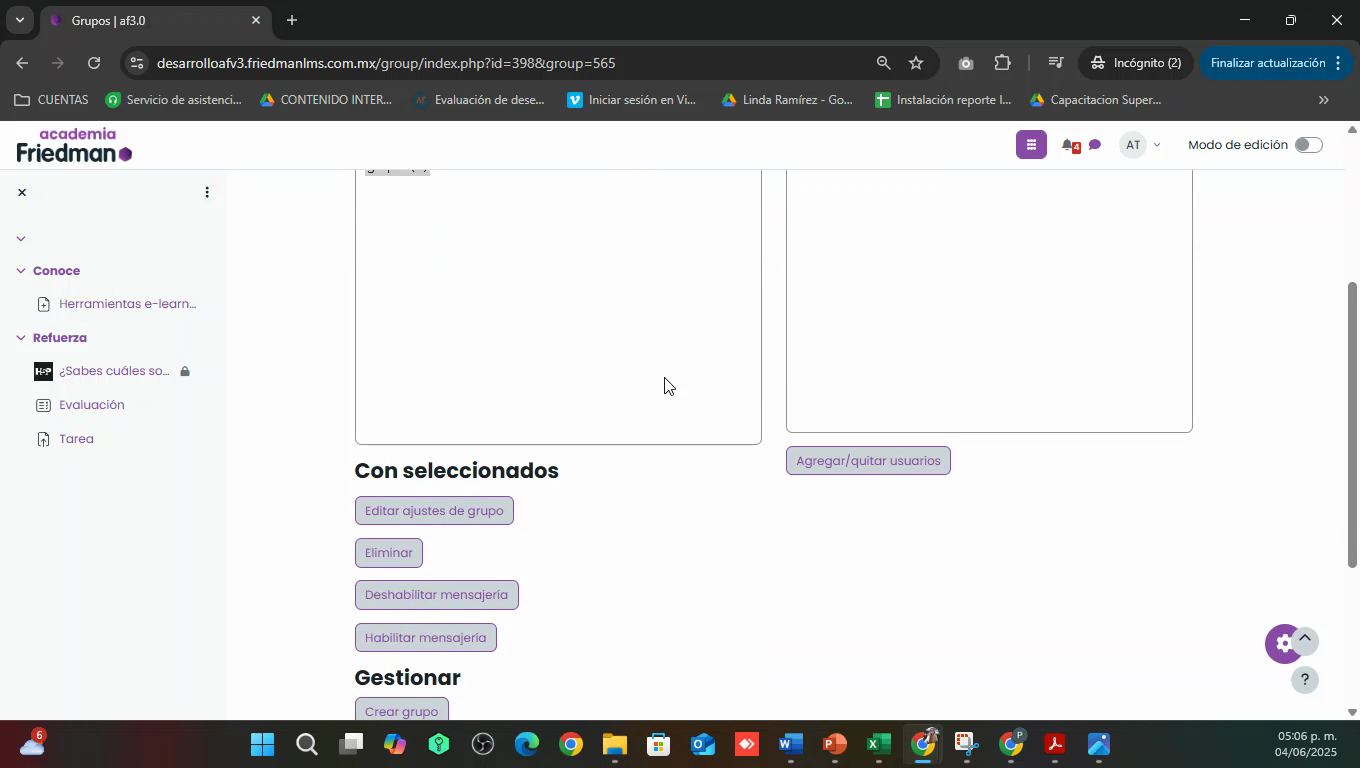The image size is (1360, 768).
Task: Toggle the Modo de edición switch
Action: click(1308, 145)
